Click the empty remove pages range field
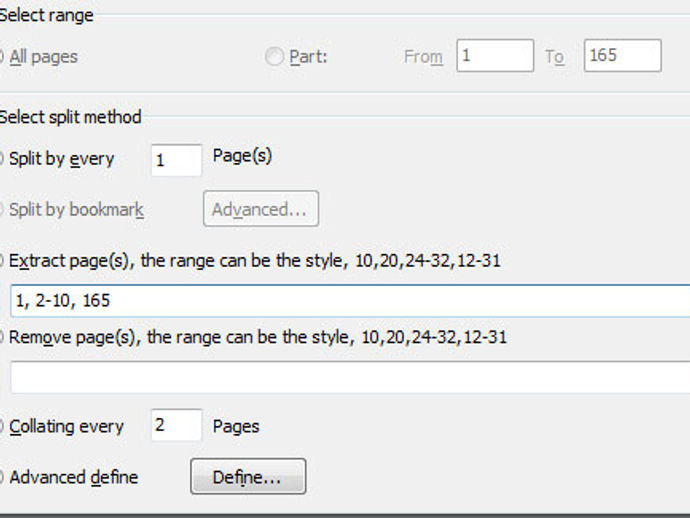 [350, 377]
